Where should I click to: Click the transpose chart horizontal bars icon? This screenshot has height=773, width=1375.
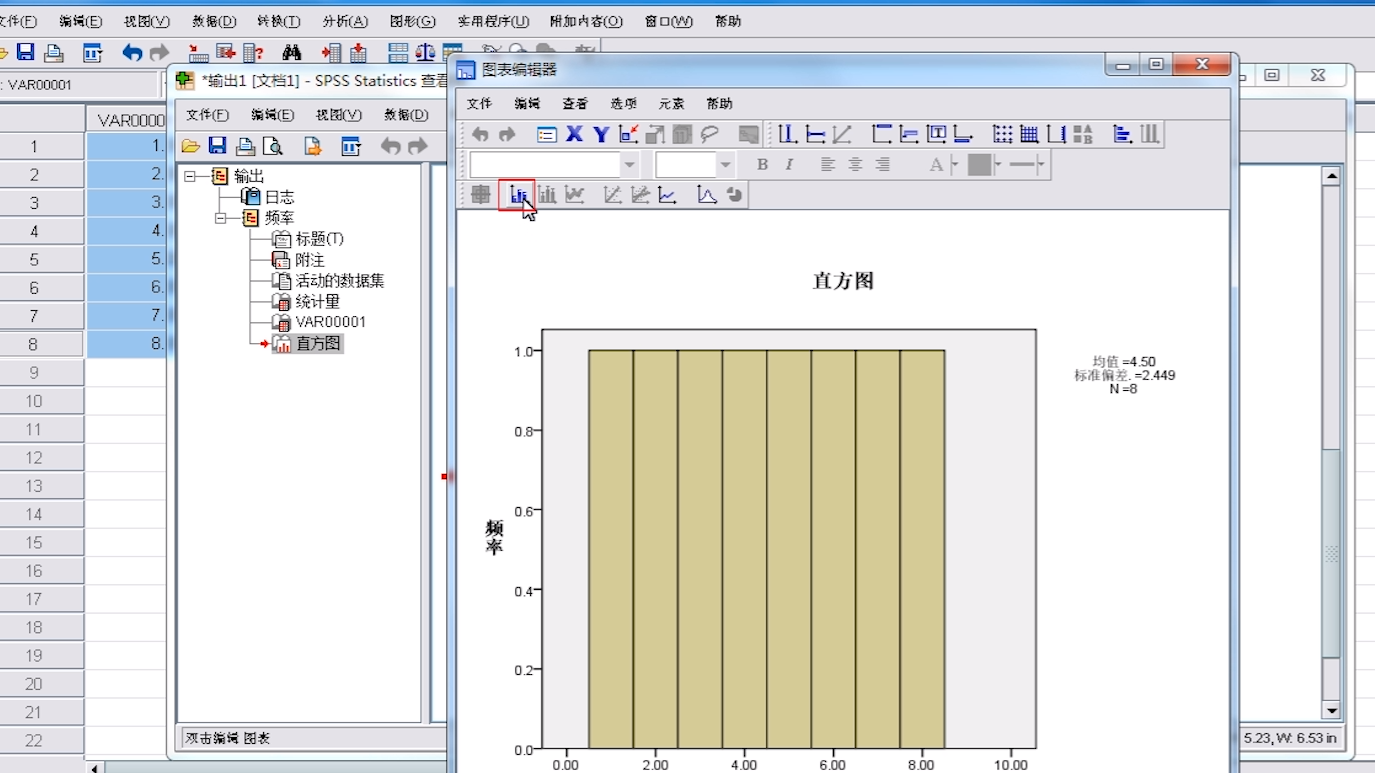click(x=1122, y=134)
